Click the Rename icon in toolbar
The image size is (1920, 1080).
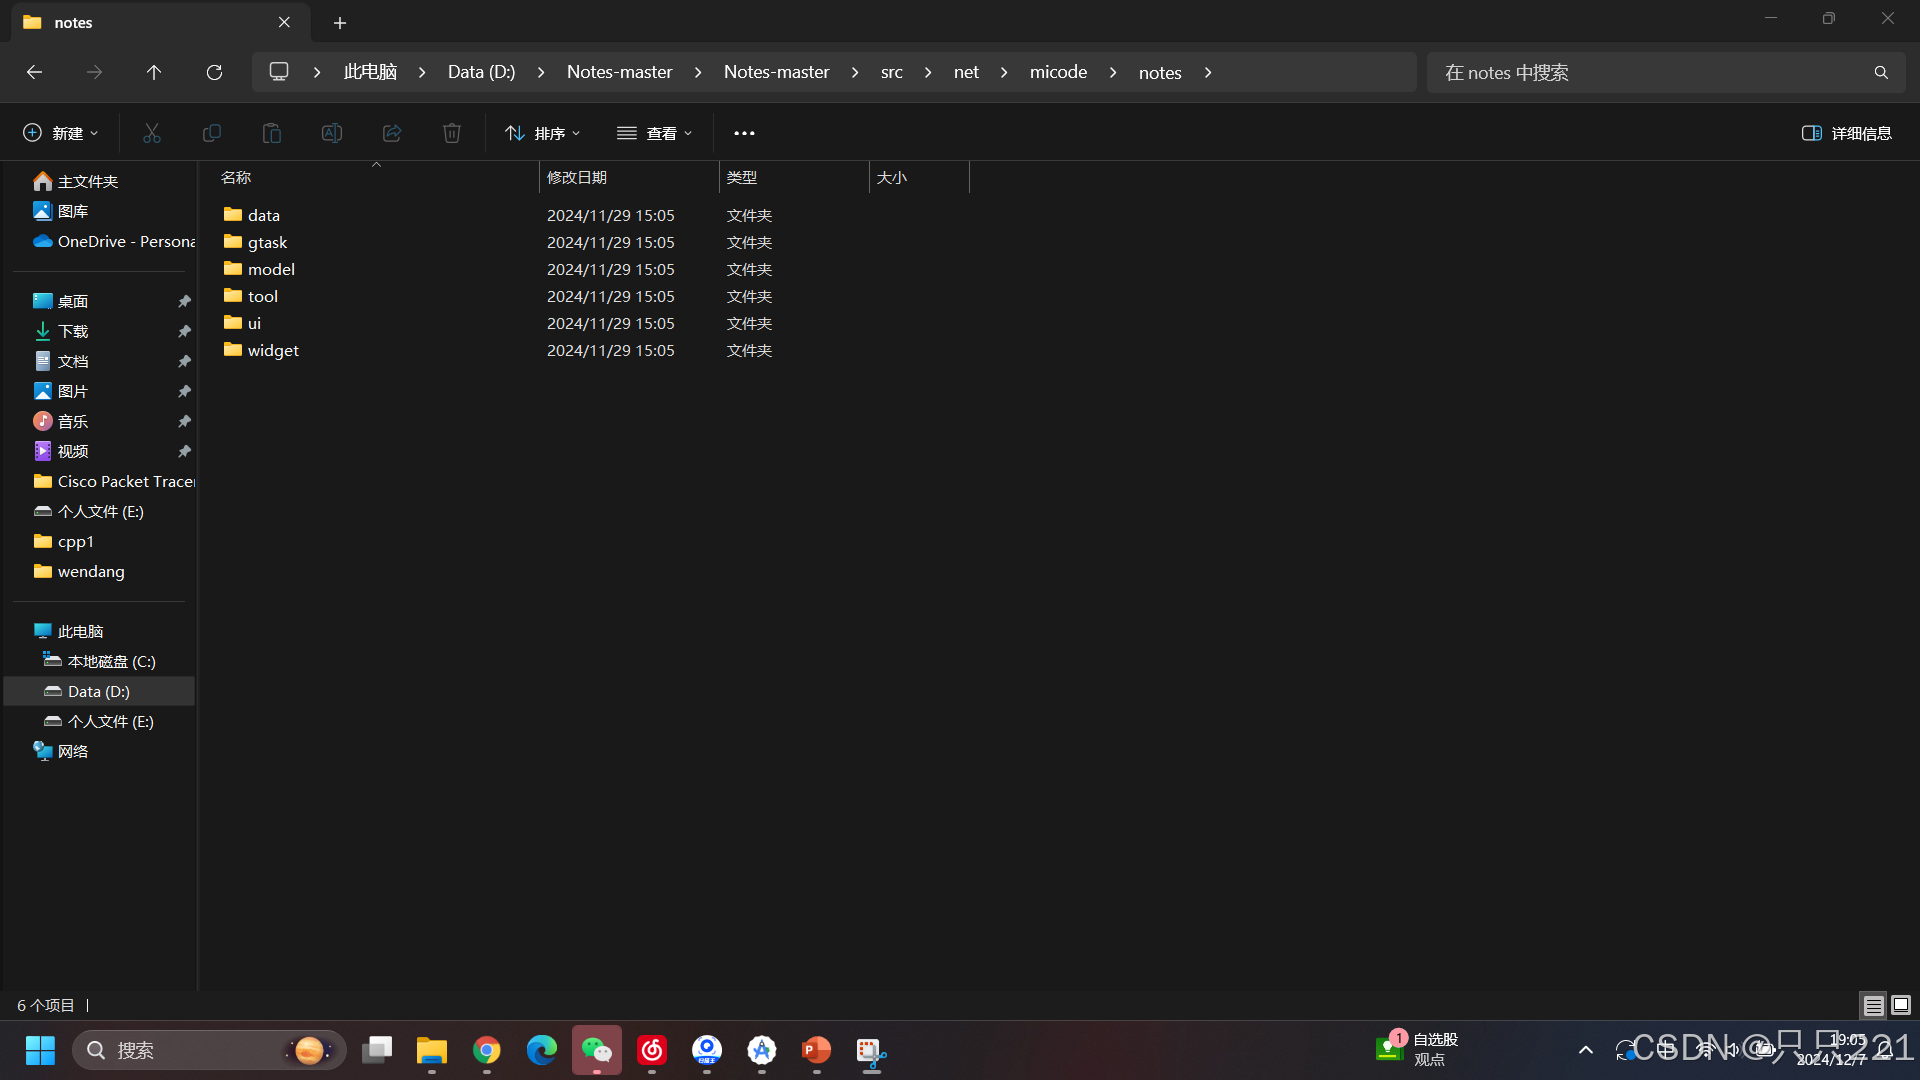pos(332,133)
